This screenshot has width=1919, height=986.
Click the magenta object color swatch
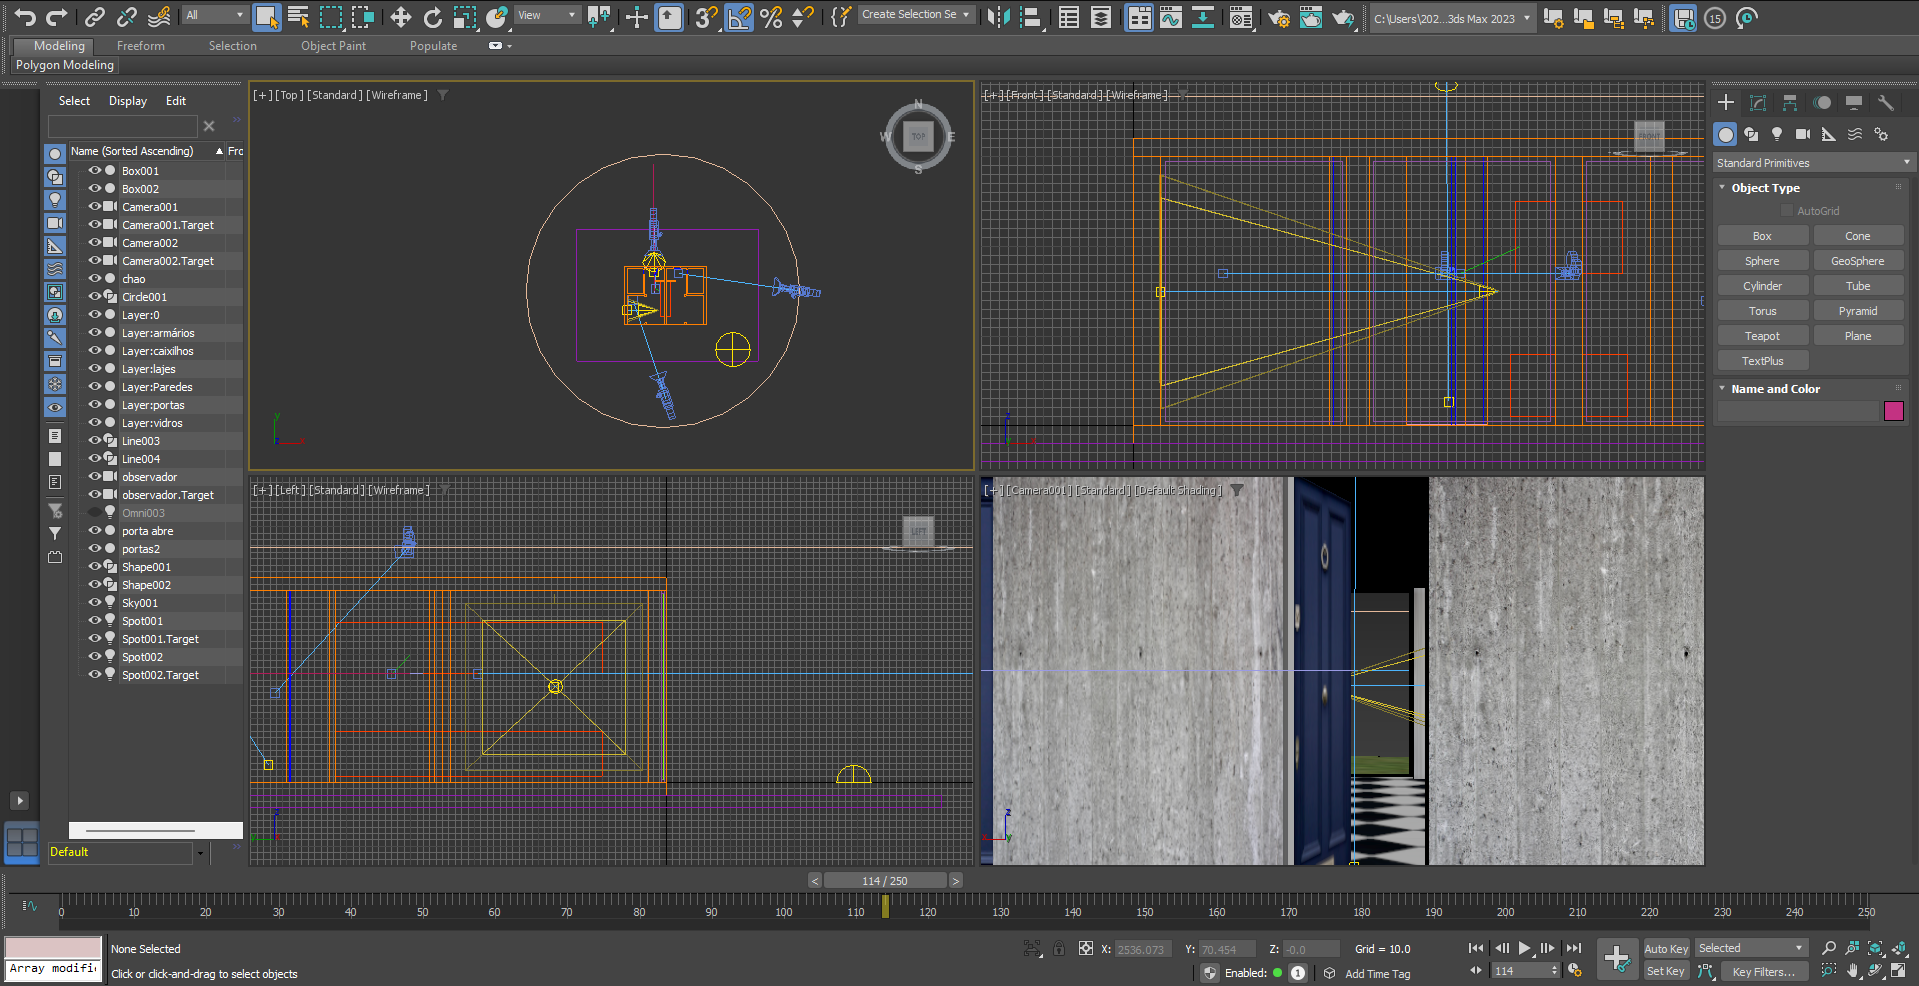tap(1893, 411)
